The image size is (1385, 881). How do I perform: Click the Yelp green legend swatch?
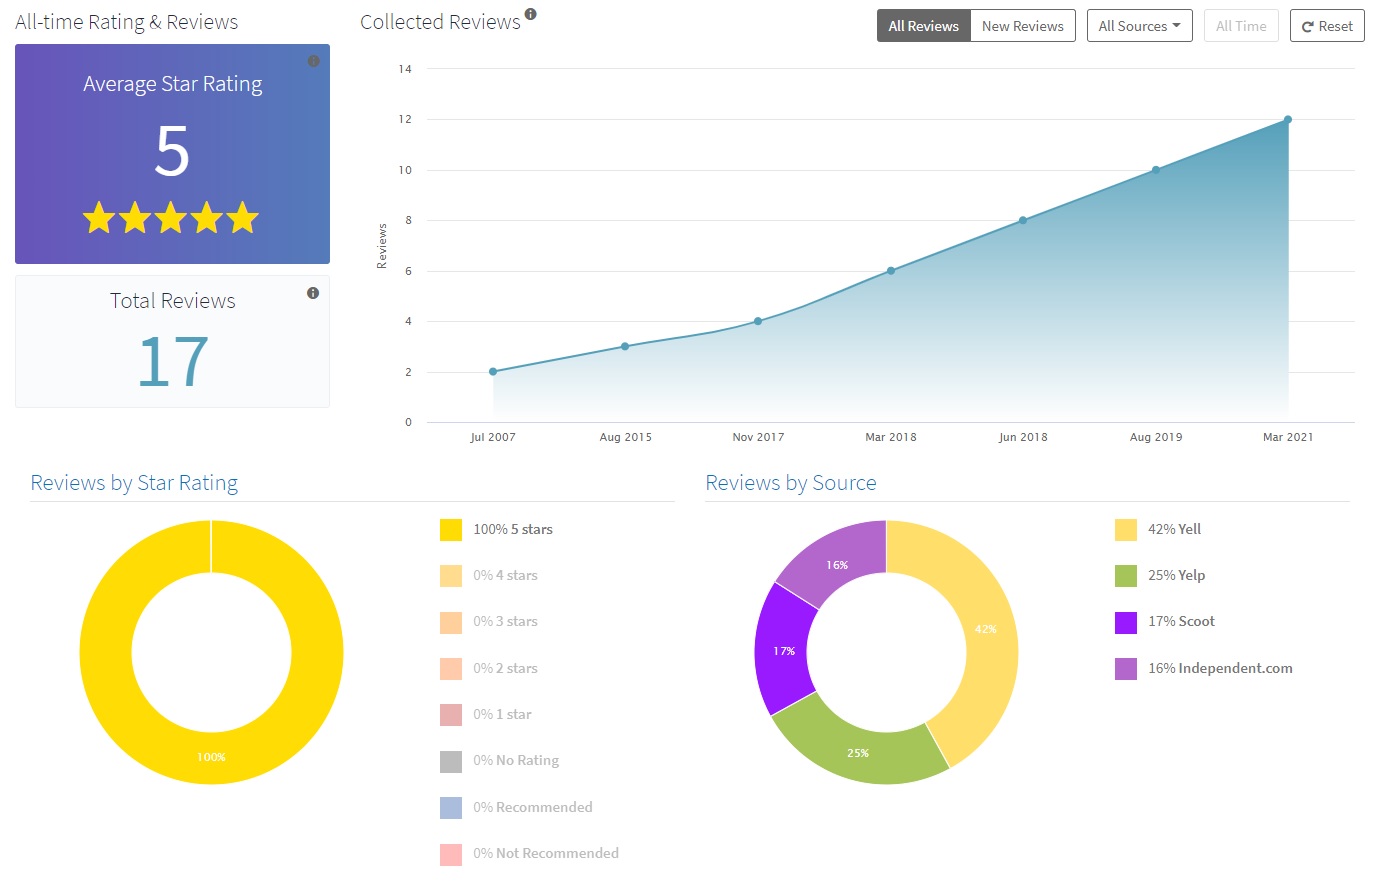click(x=1126, y=576)
